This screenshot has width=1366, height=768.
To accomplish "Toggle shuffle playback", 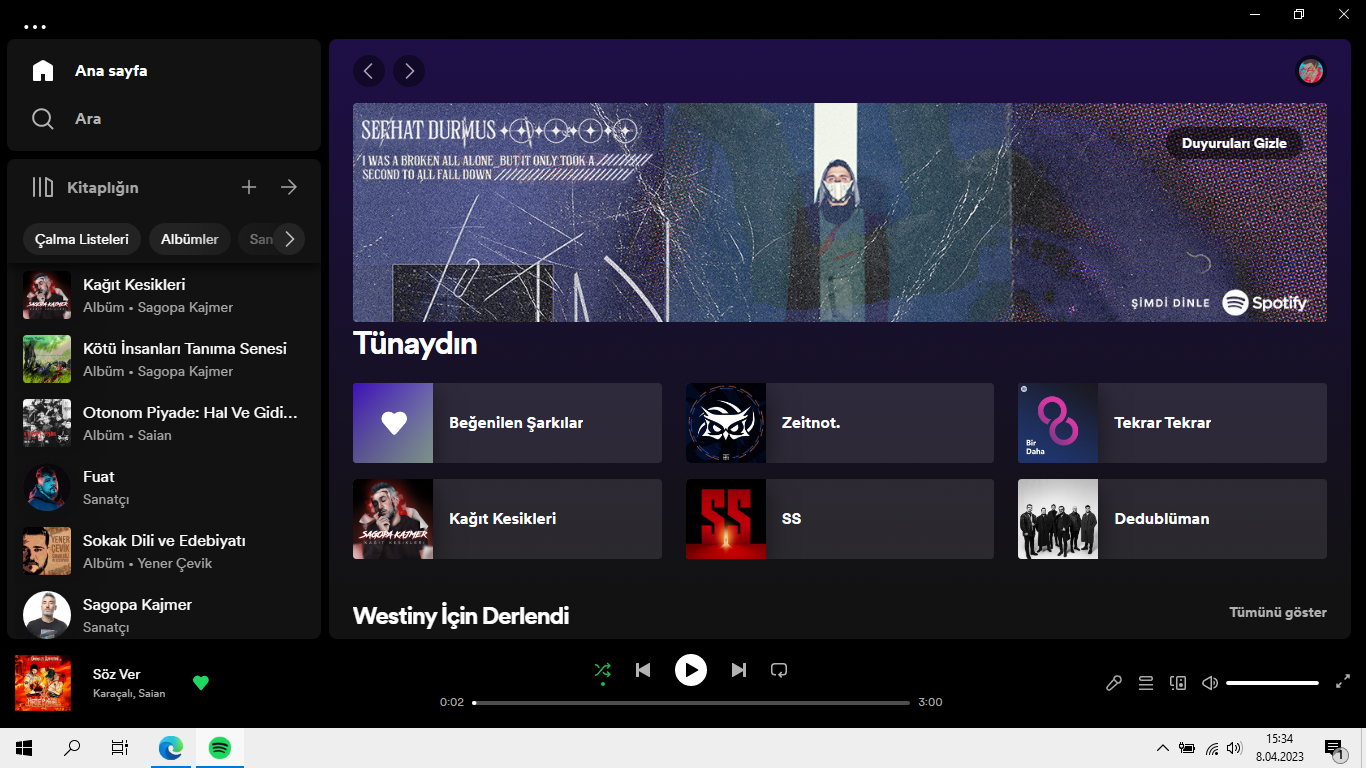I will click(602, 670).
